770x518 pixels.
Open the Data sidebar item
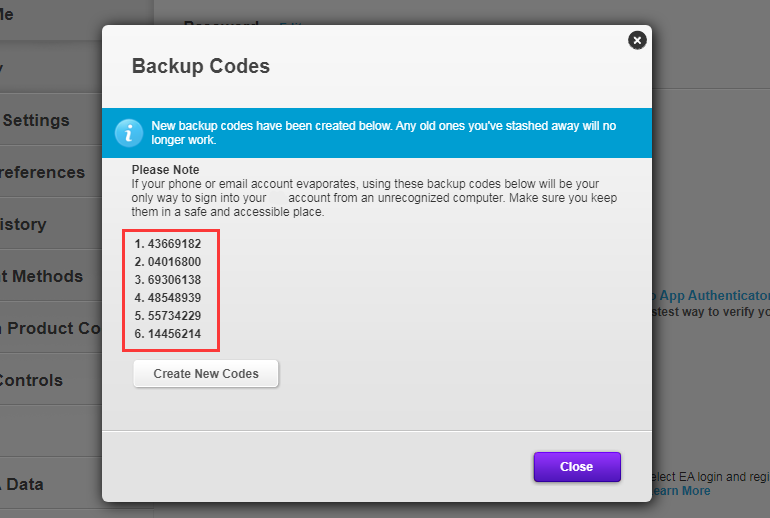[x=22, y=485]
